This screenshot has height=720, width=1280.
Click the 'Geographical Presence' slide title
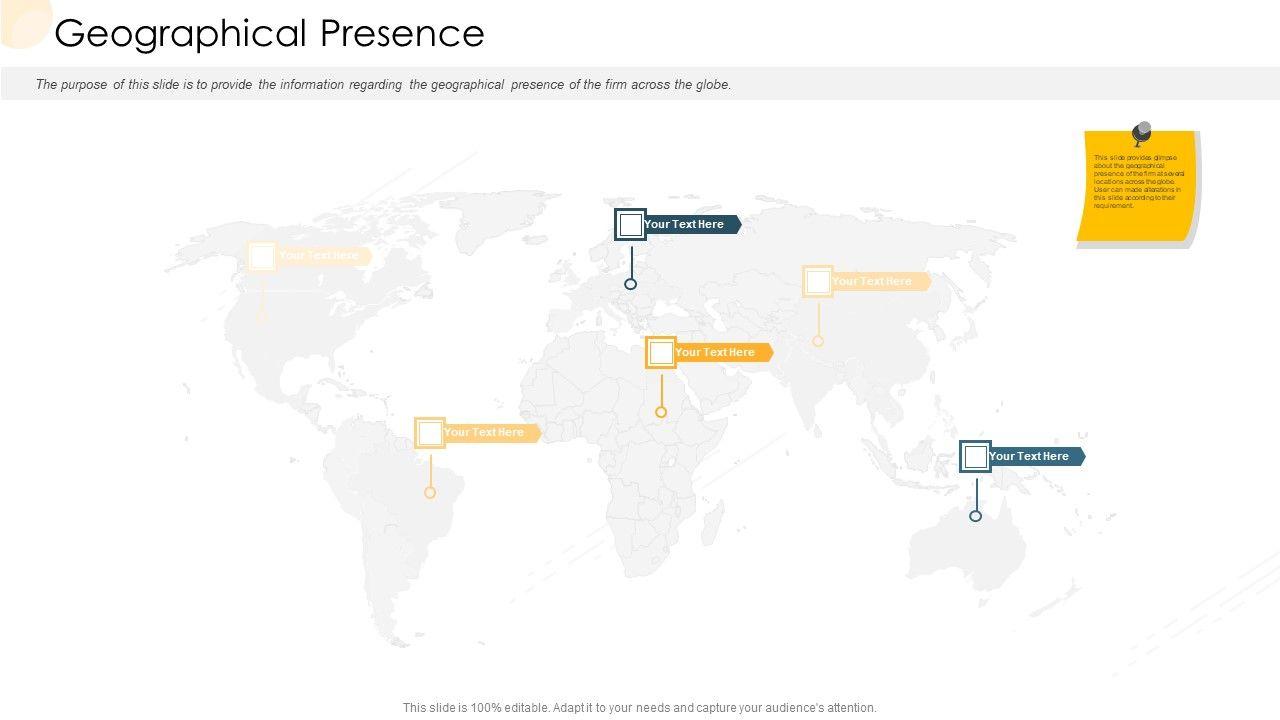point(270,34)
